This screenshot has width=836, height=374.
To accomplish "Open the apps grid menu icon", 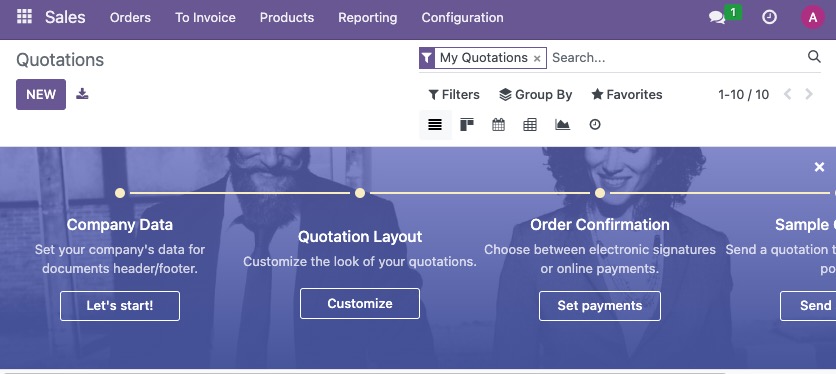I will [x=24, y=17].
